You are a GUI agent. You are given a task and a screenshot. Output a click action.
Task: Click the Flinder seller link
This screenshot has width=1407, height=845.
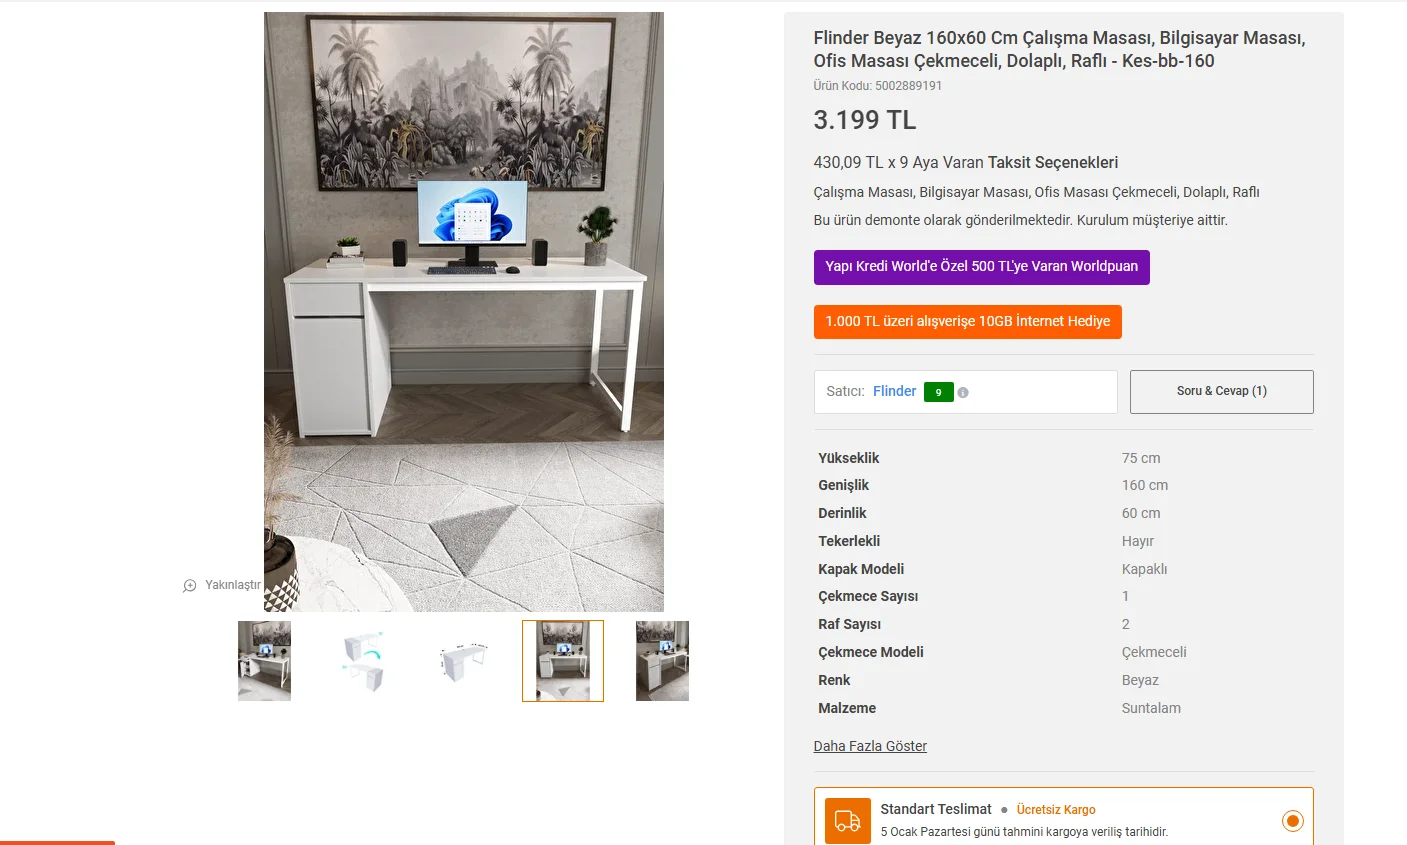[894, 391]
